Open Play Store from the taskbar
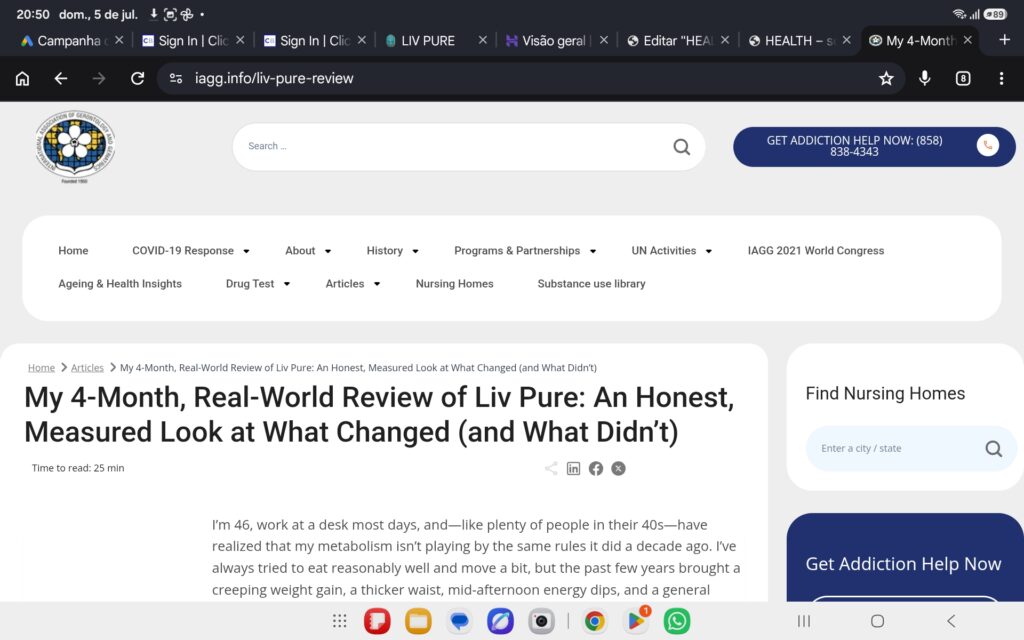Image resolution: width=1024 pixels, height=640 pixels. [x=635, y=621]
